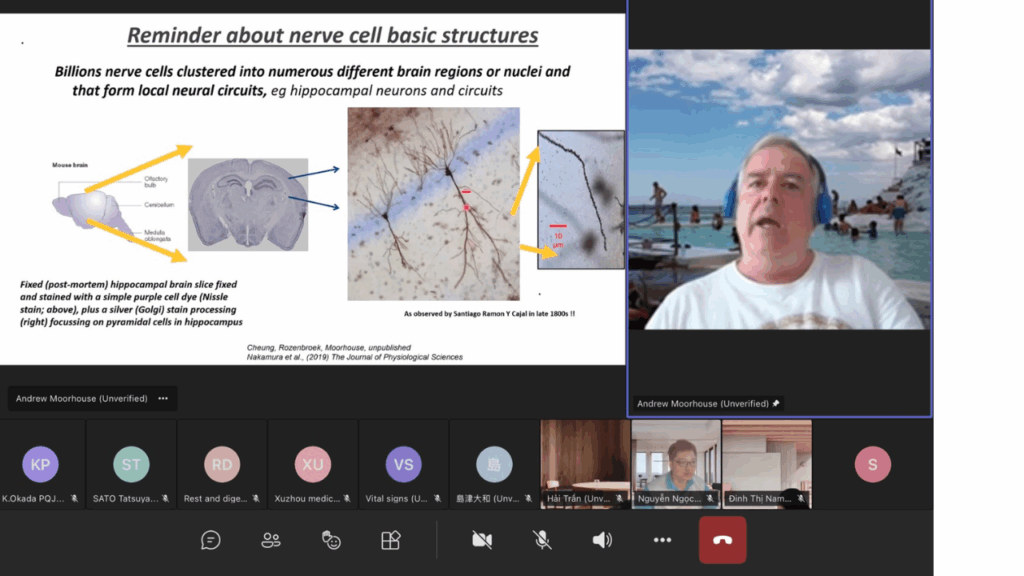
Task: Open More actions in call toolbar
Action: pyautogui.click(x=662, y=540)
